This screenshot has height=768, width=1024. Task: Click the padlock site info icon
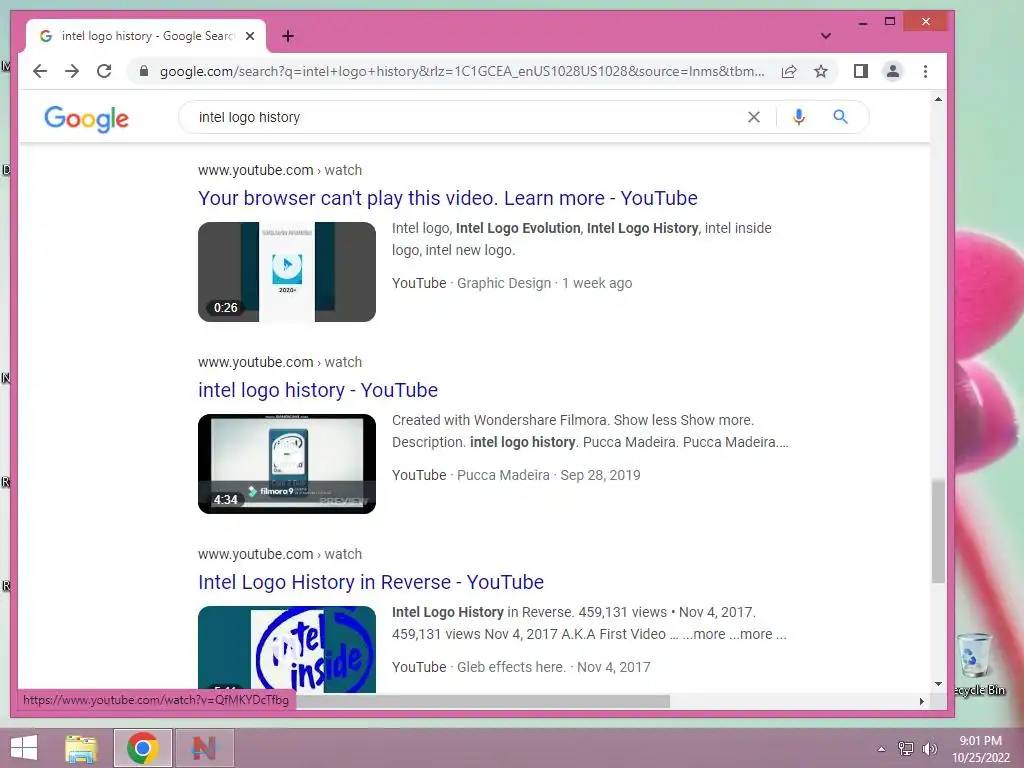point(144,71)
